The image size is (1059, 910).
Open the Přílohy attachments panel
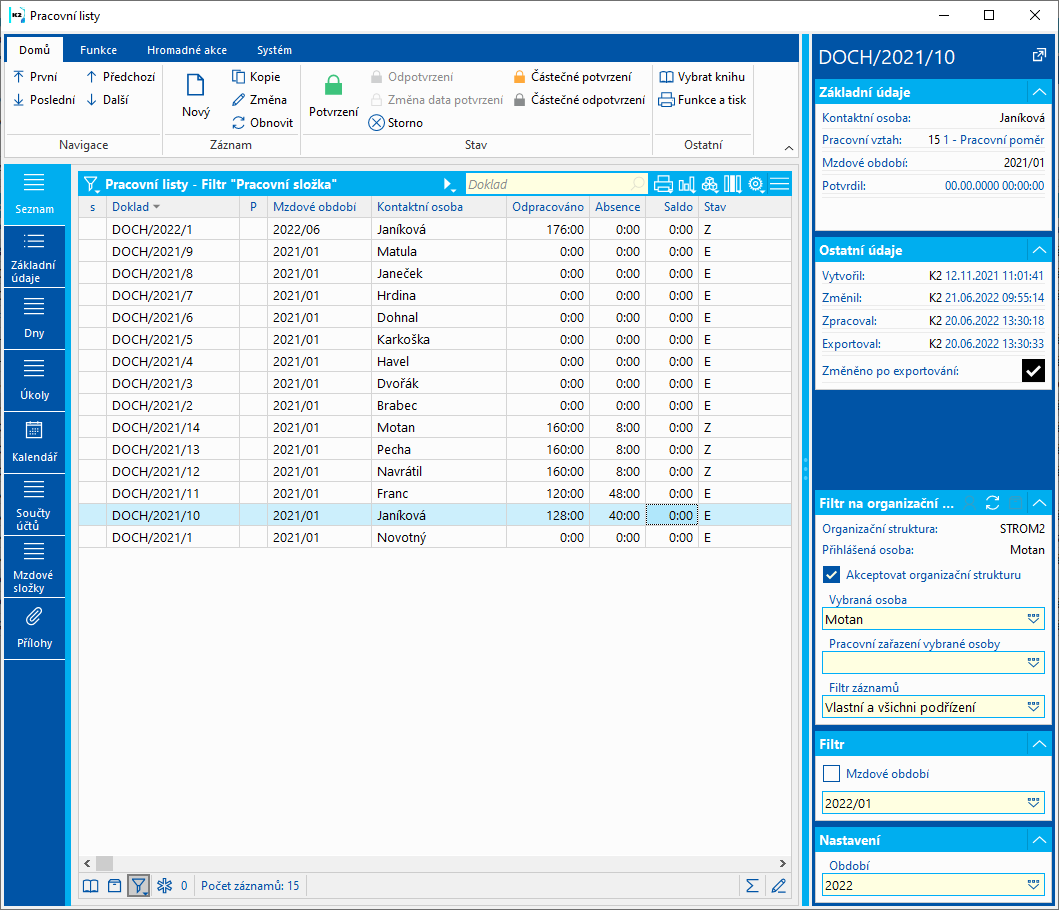pos(34,627)
